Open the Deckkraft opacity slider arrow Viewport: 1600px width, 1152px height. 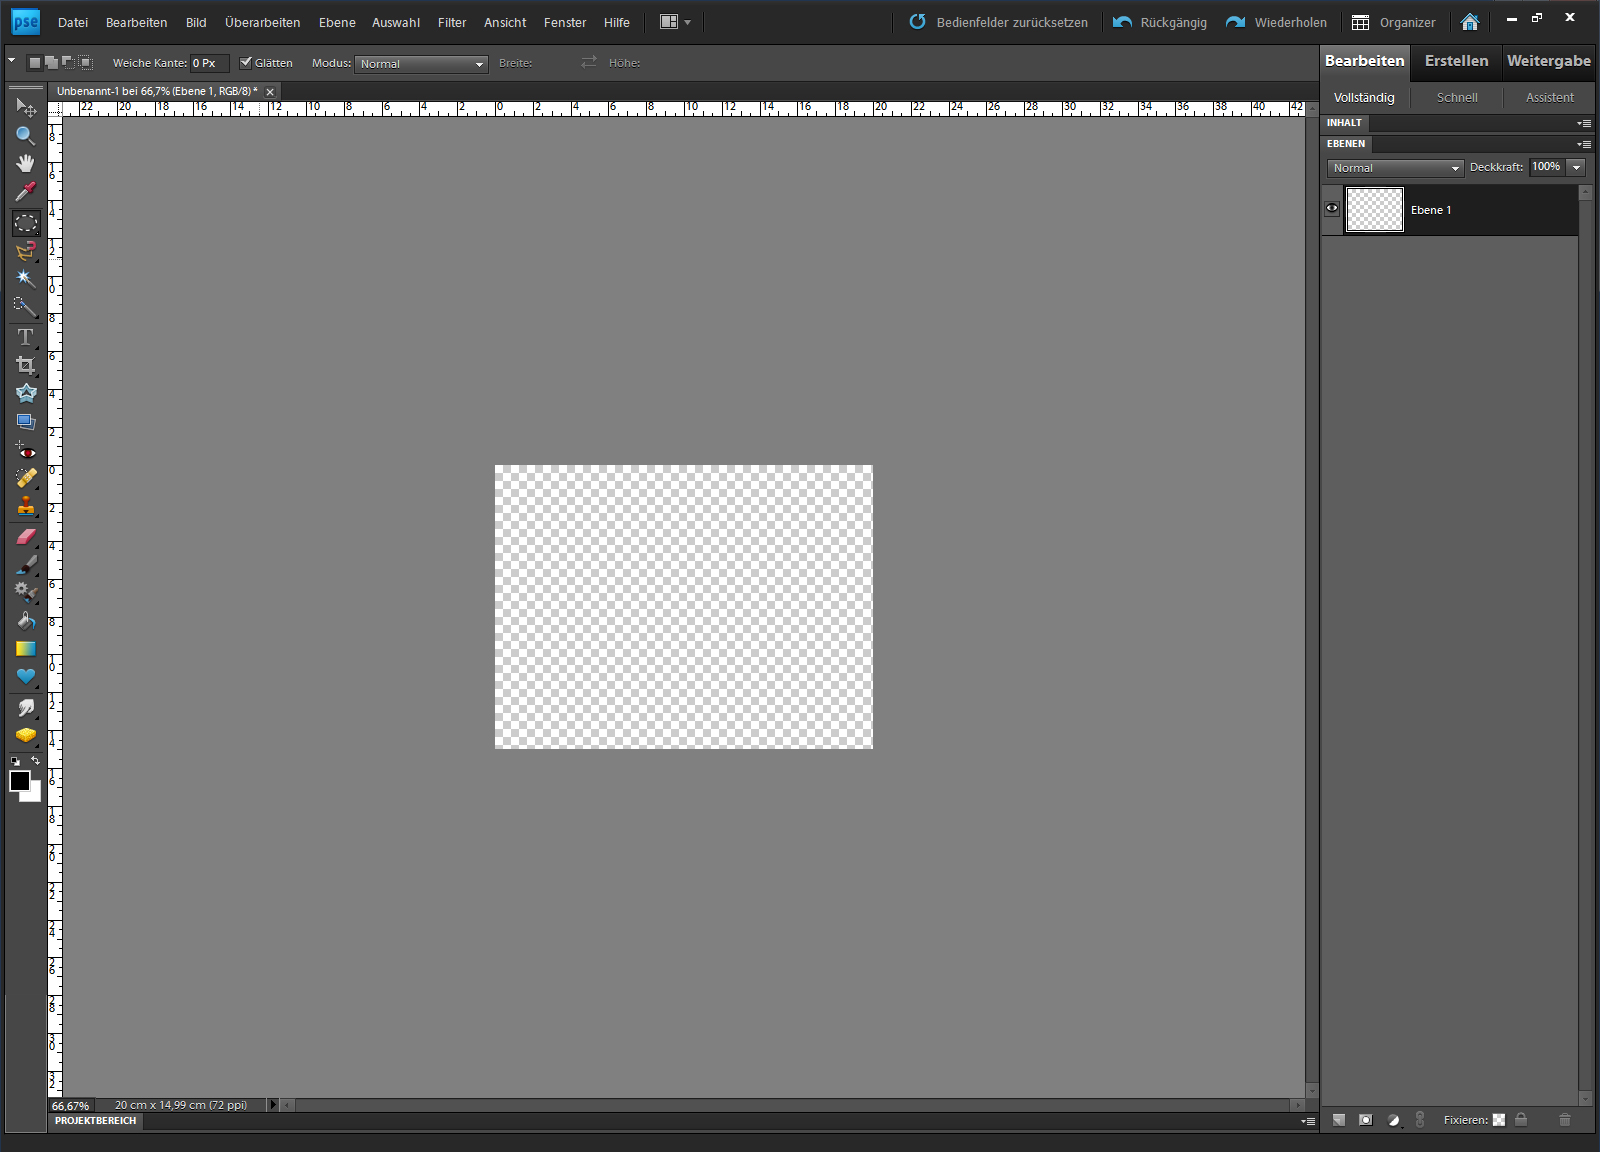click(x=1577, y=167)
